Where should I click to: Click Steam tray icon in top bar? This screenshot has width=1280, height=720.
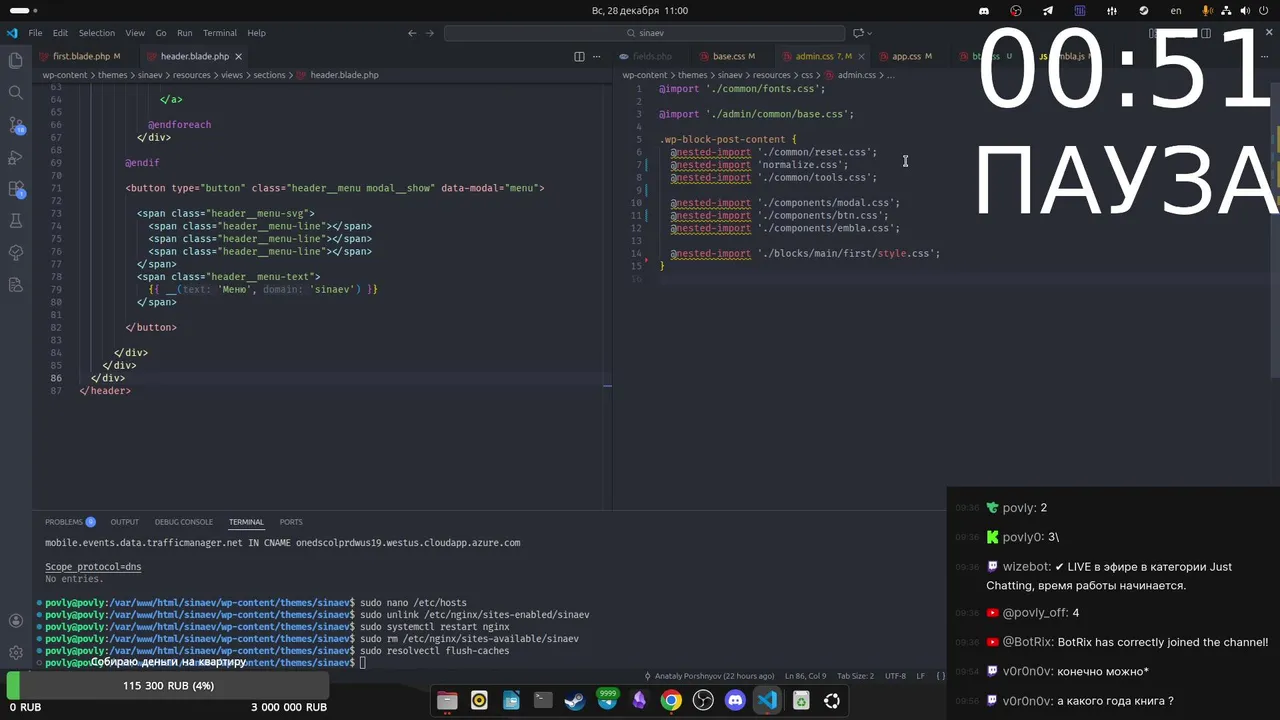[1144, 10]
